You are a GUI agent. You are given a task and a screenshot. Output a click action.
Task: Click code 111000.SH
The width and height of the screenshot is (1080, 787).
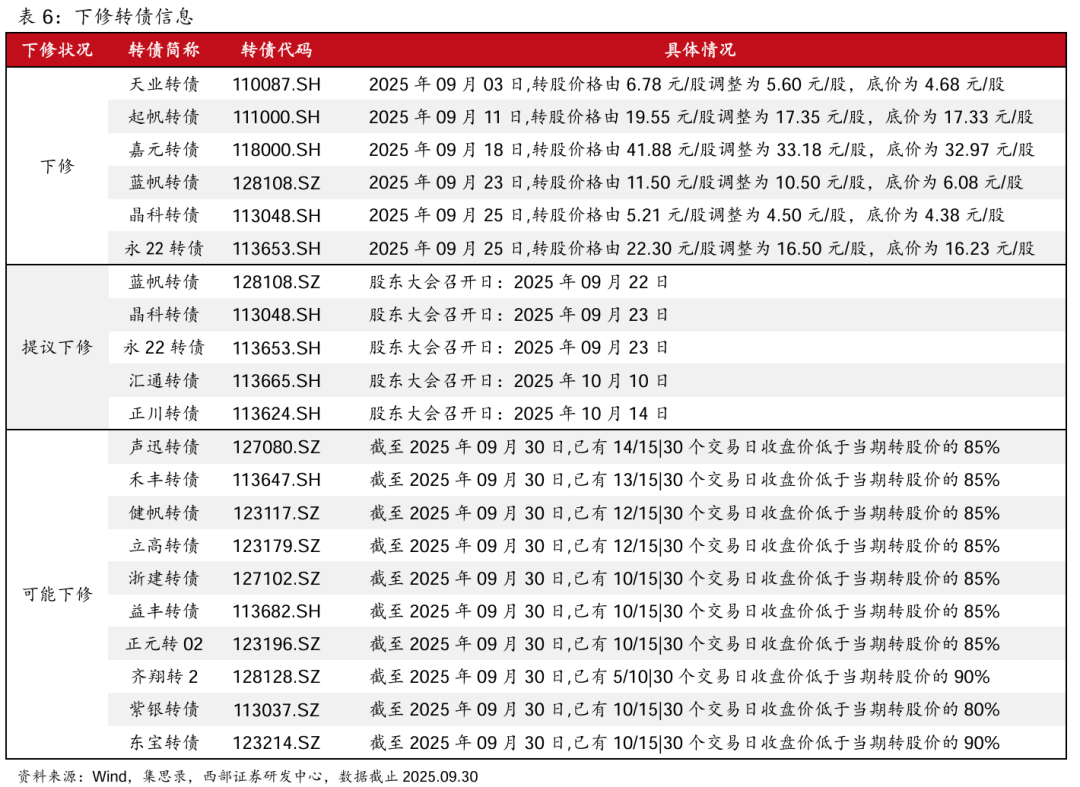click(276, 117)
